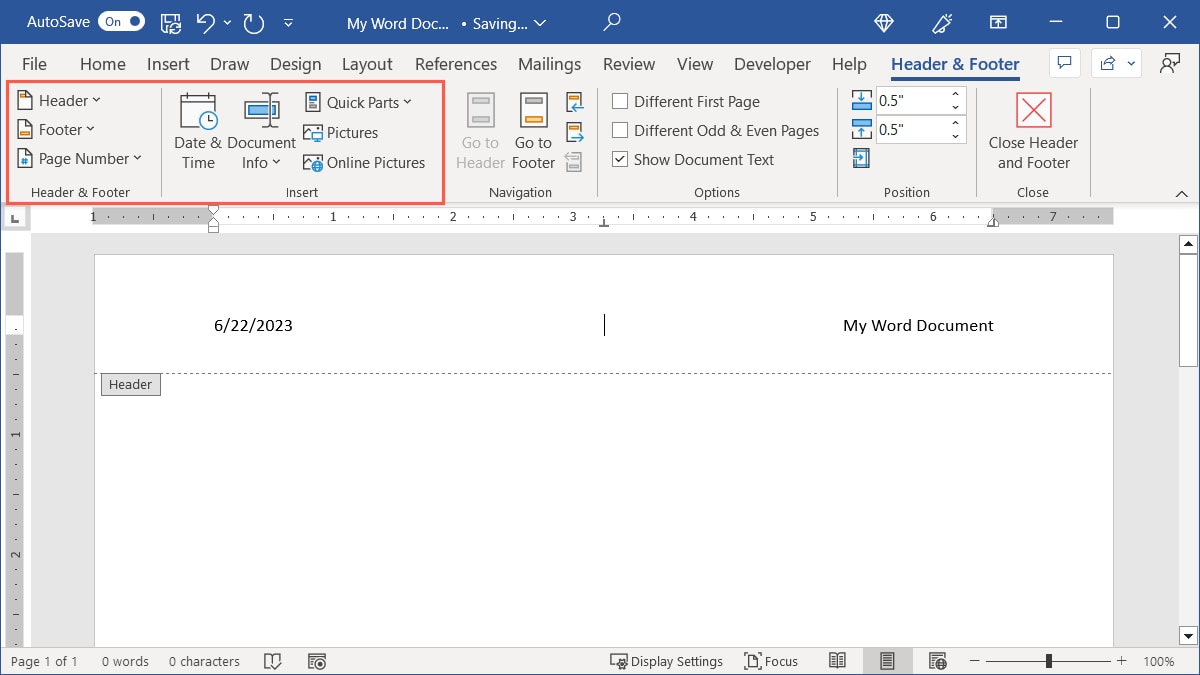Open the Review tab

628,63
